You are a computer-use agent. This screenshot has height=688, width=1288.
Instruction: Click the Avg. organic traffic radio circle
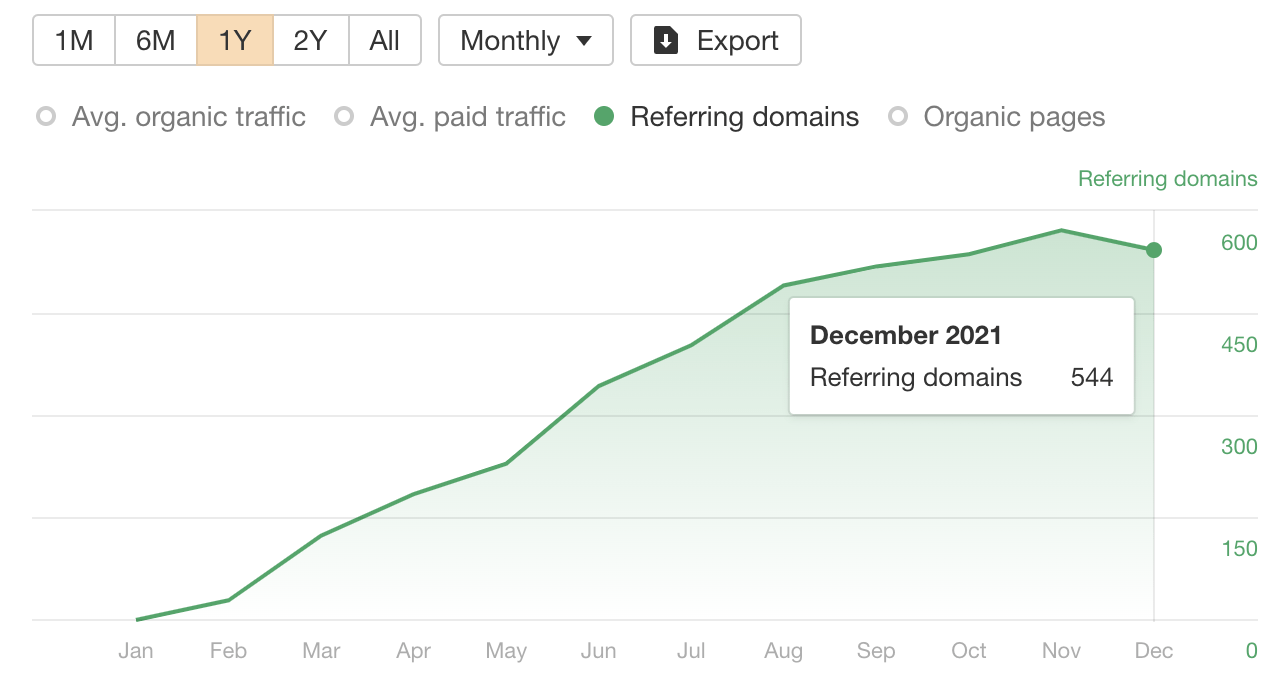click(45, 117)
